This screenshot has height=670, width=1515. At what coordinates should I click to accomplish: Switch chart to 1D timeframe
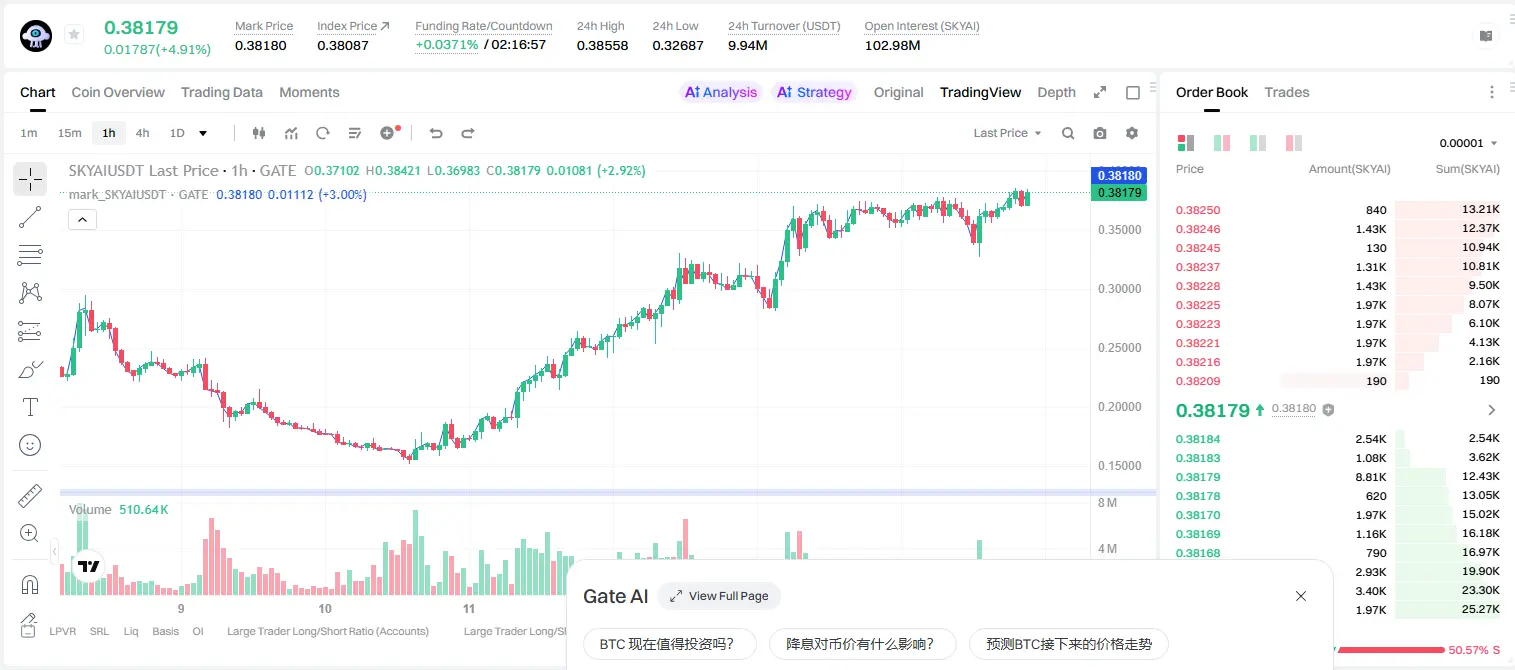click(x=177, y=133)
